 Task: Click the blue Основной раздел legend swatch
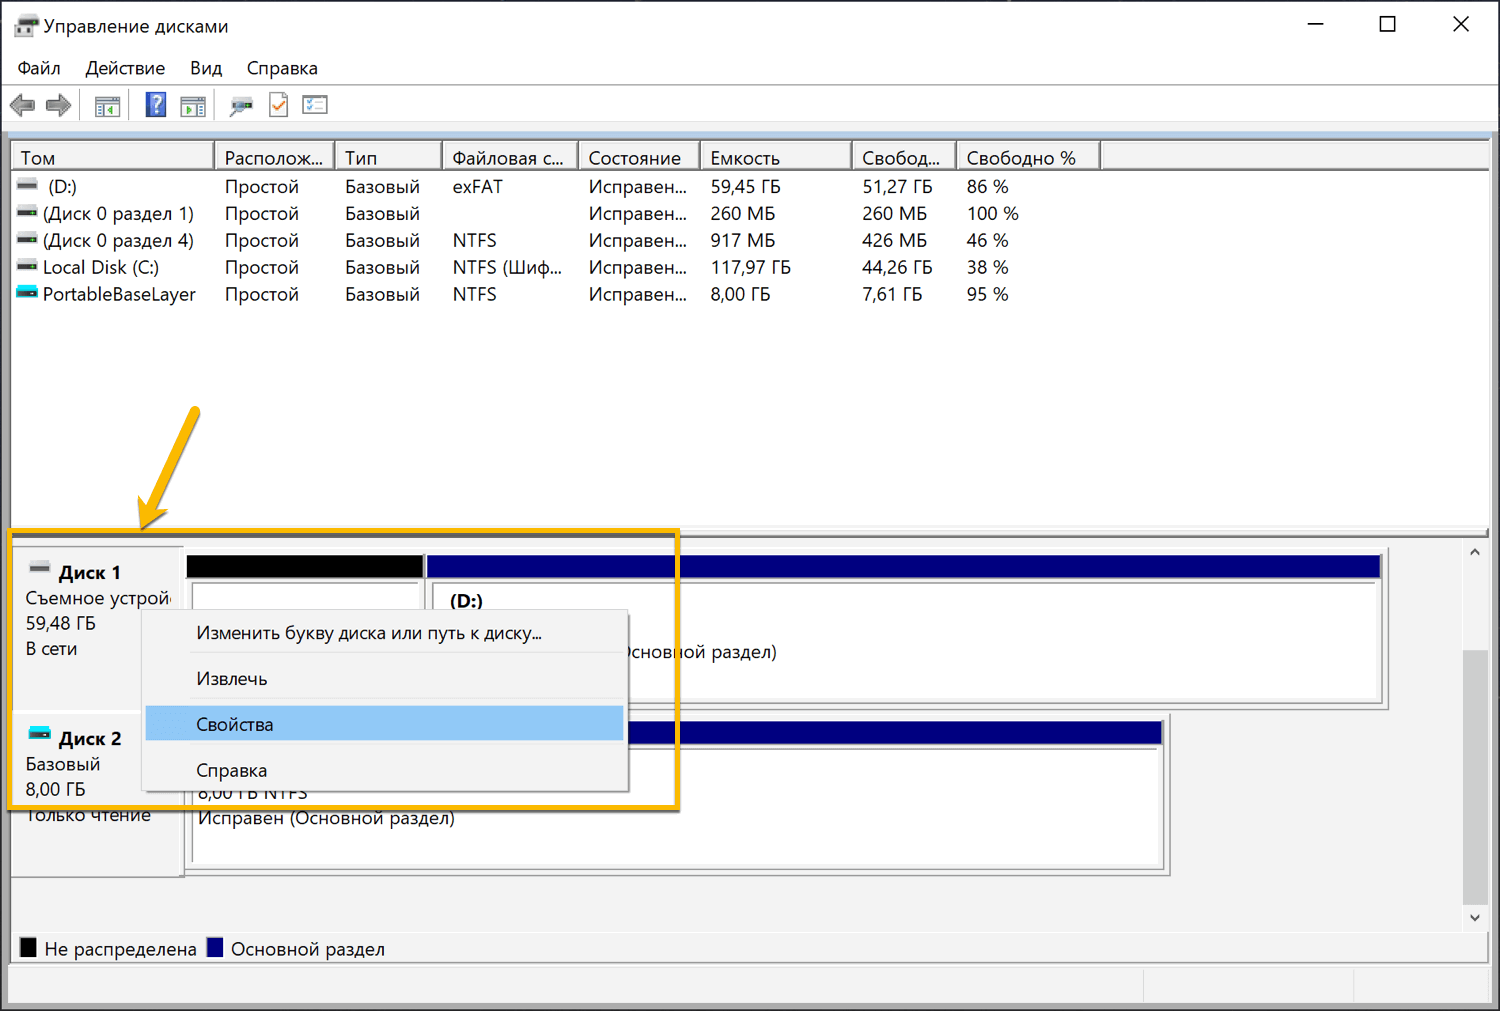pos(215,948)
